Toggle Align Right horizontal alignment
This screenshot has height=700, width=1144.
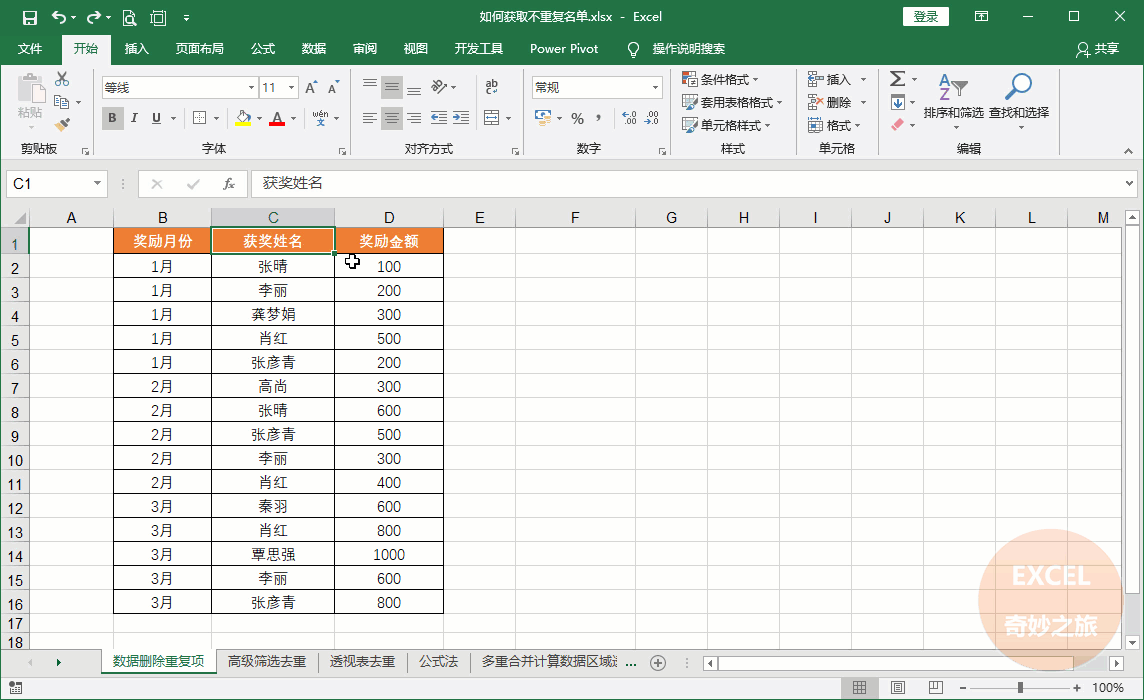tap(414, 118)
